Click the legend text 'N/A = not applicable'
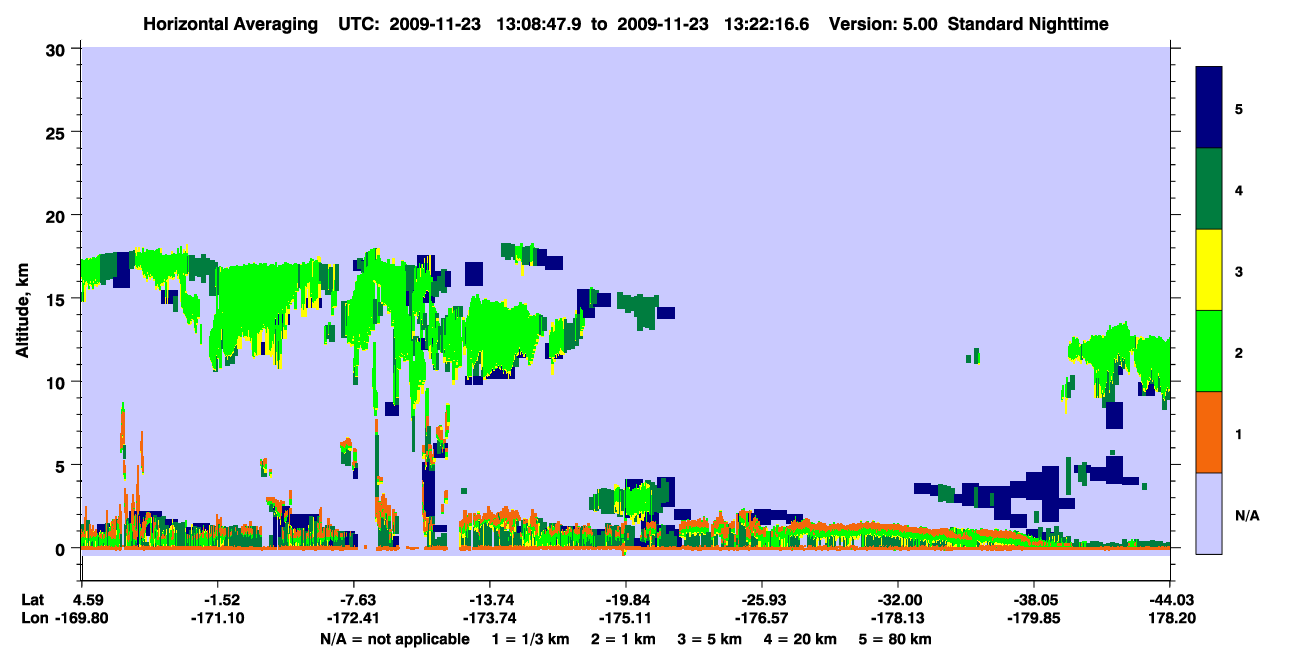 click(x=394, y=639)
